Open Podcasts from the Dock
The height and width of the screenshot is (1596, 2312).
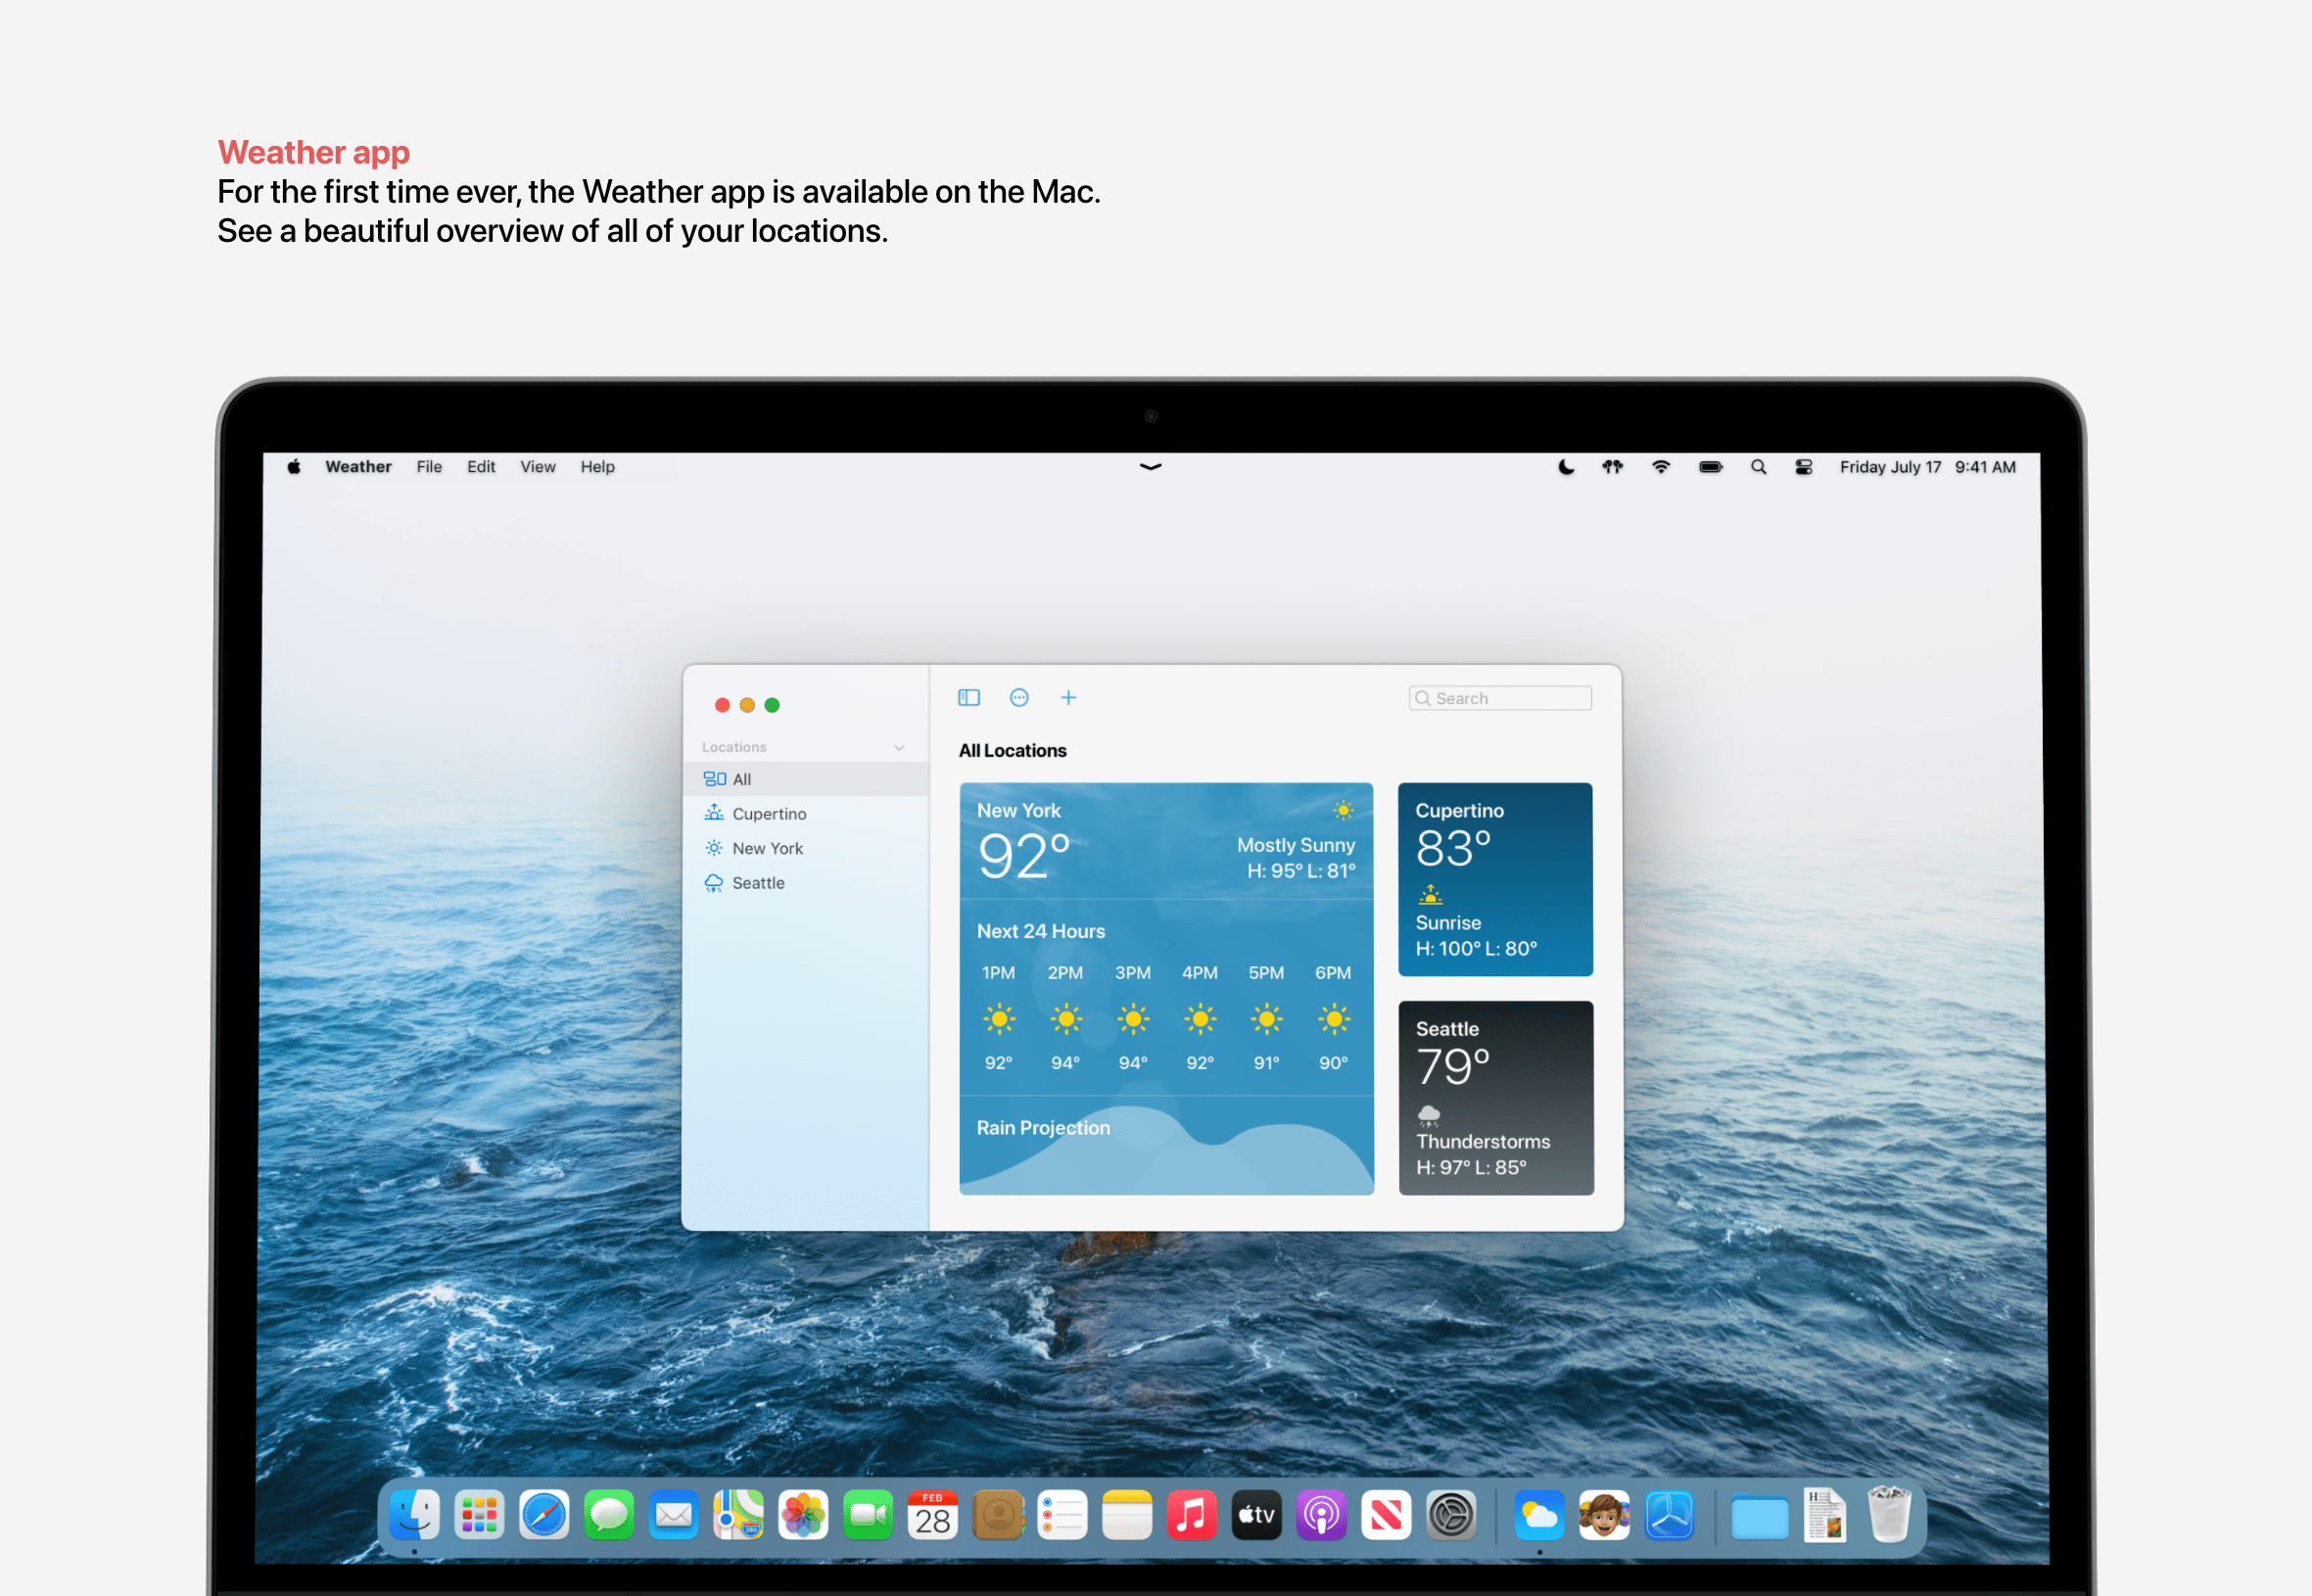1322,1514
